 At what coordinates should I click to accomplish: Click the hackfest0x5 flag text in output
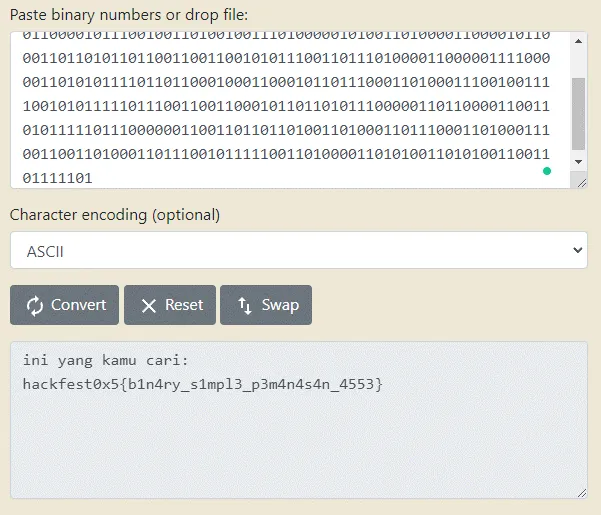[x=202, y=384]
